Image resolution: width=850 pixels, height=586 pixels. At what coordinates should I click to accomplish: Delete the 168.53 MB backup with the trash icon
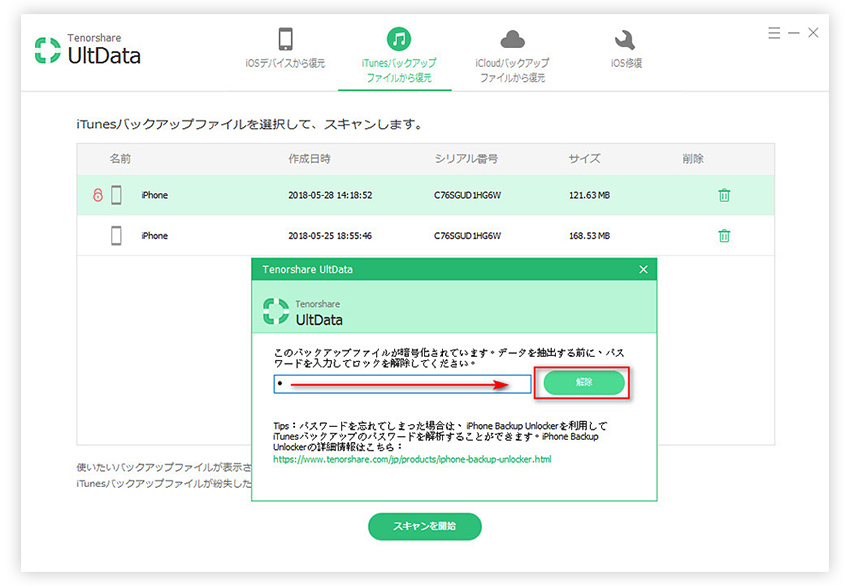coord(724,236)
